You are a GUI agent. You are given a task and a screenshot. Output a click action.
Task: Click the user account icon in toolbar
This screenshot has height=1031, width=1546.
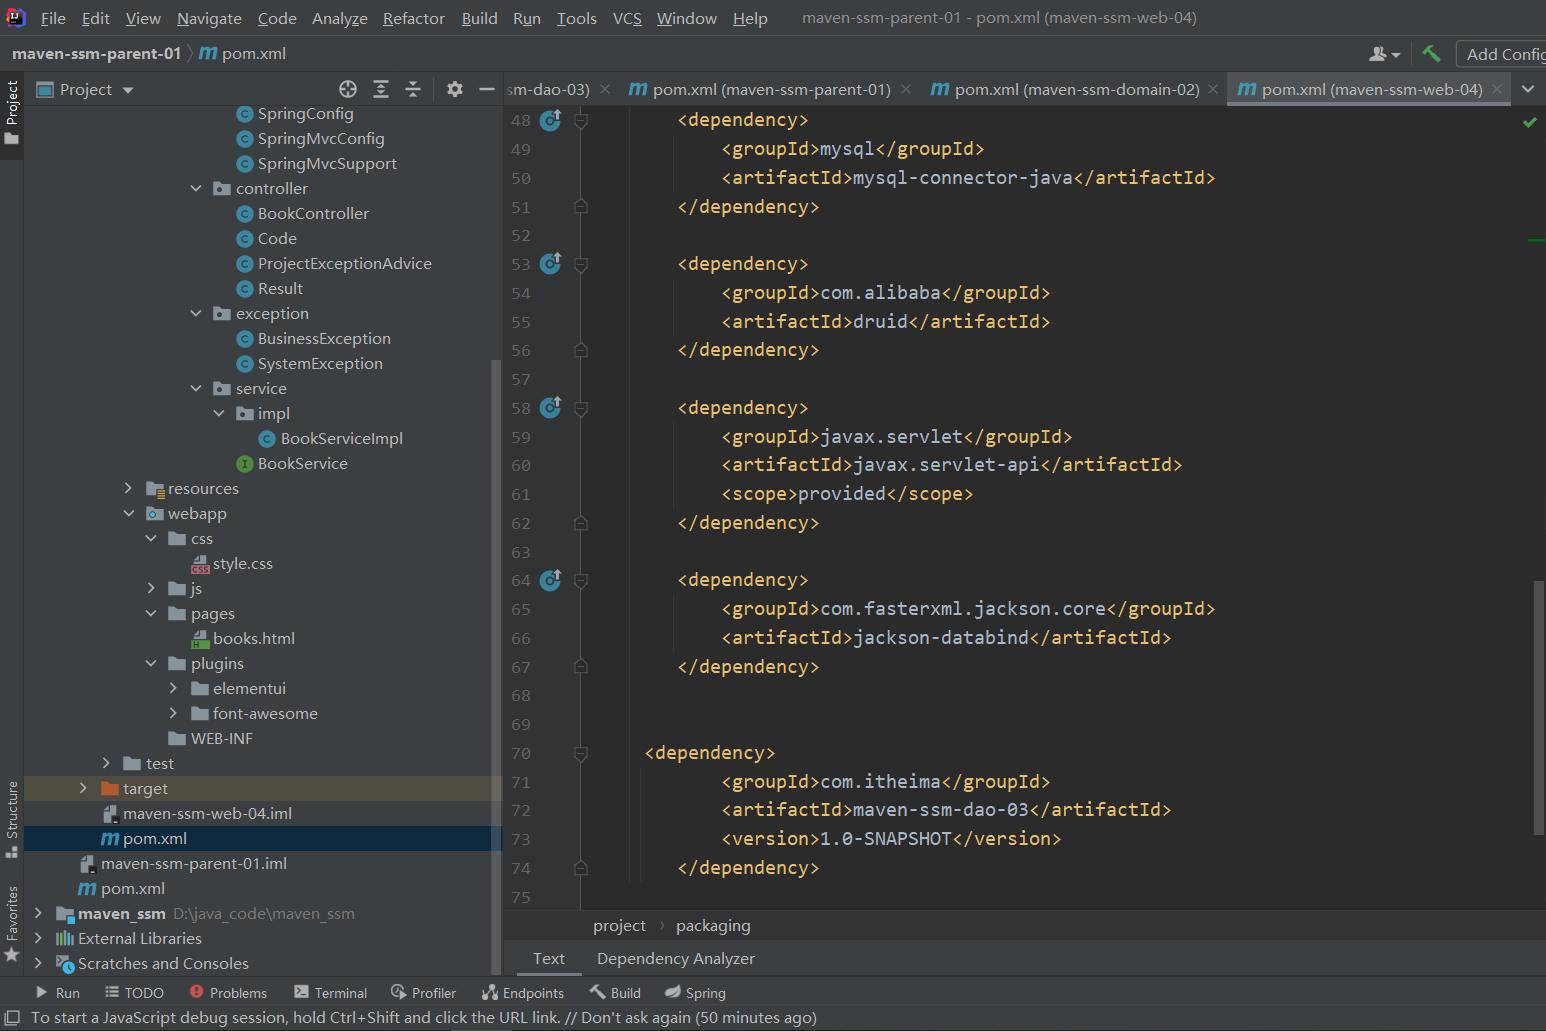1384,54
